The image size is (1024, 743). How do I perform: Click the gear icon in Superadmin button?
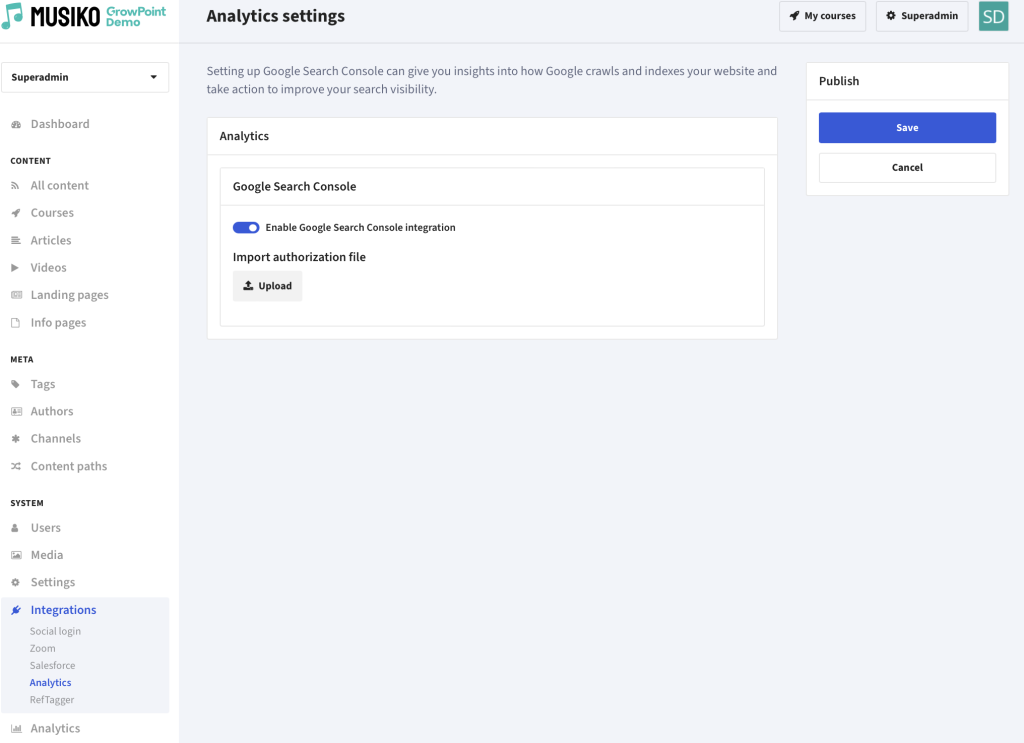click(x=891, y=16)
